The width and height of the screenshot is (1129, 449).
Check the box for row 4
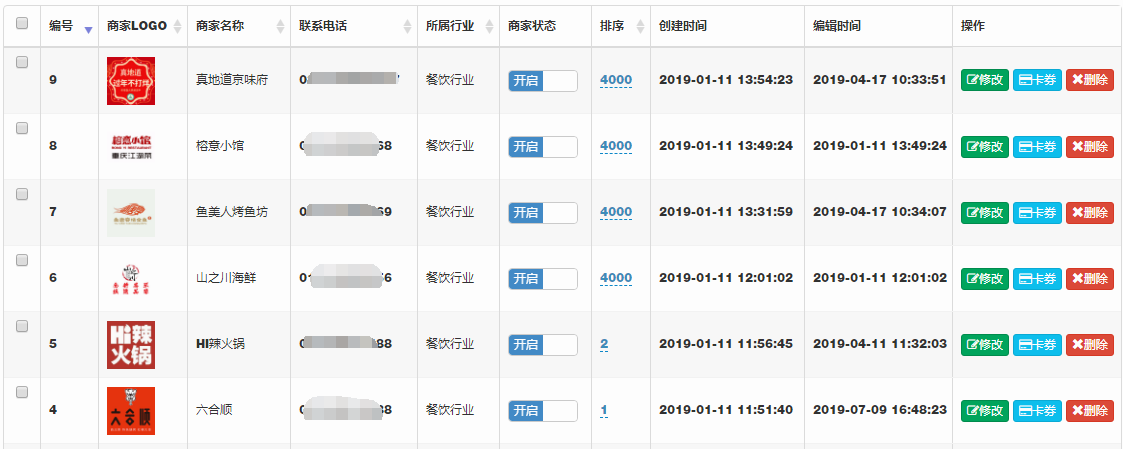coord(22,392)
